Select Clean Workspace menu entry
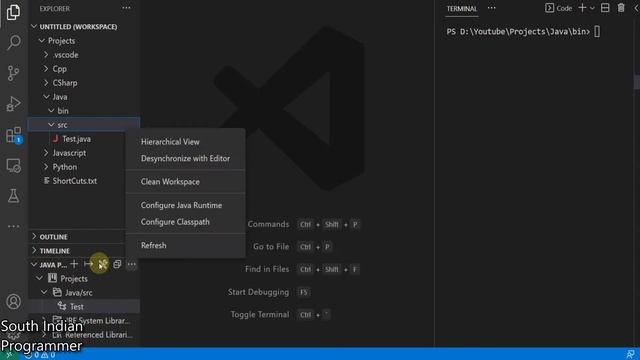This screenshot has height=360, width=640. coord(185,182)
